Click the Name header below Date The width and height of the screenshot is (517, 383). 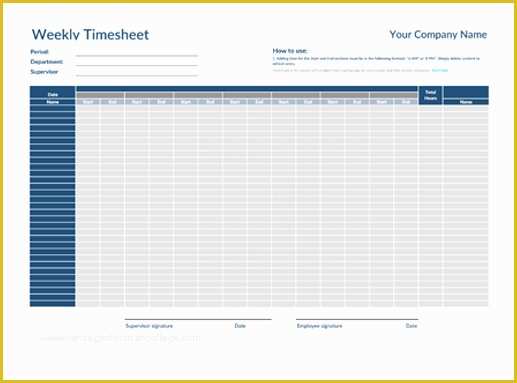coord(53,102)
